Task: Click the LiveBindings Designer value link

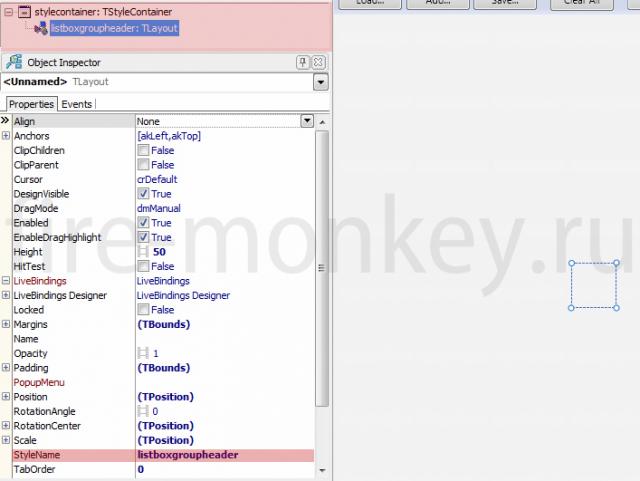Action: [183, 295]
